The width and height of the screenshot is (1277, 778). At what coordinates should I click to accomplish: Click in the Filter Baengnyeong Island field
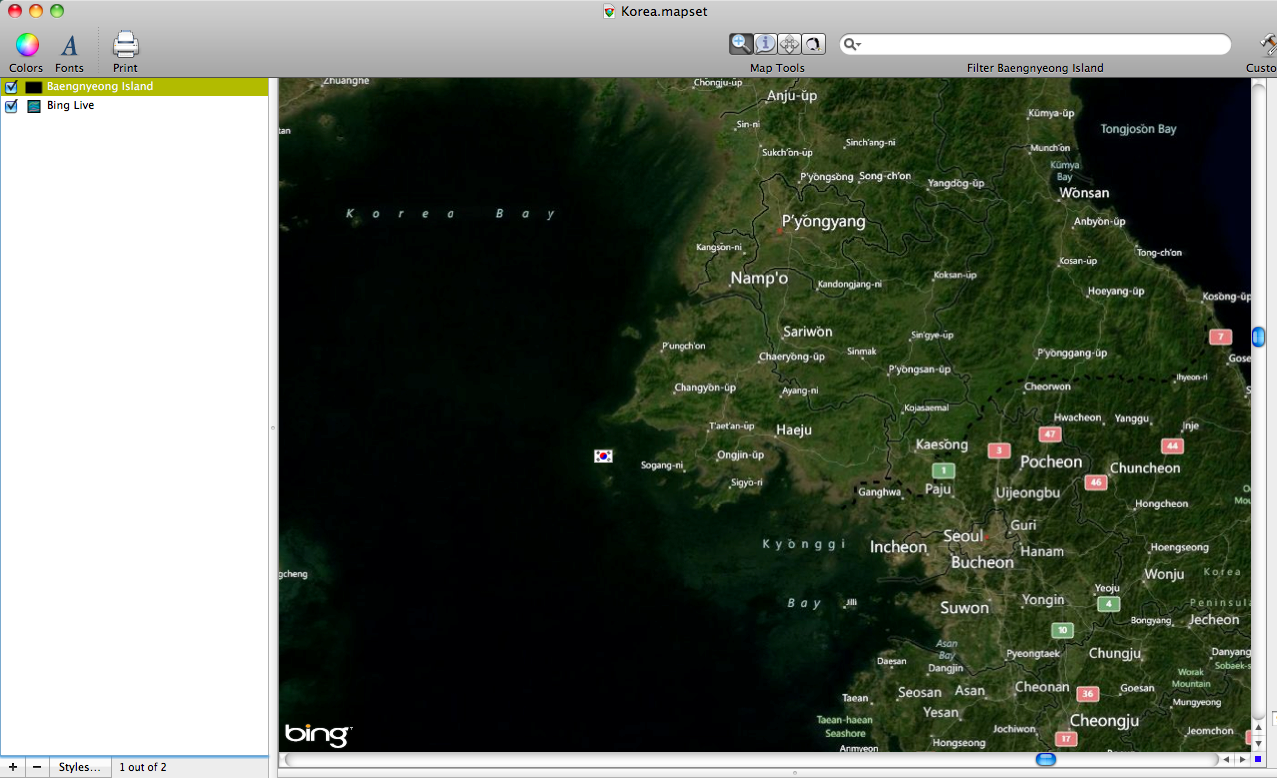coord(1040,45)
